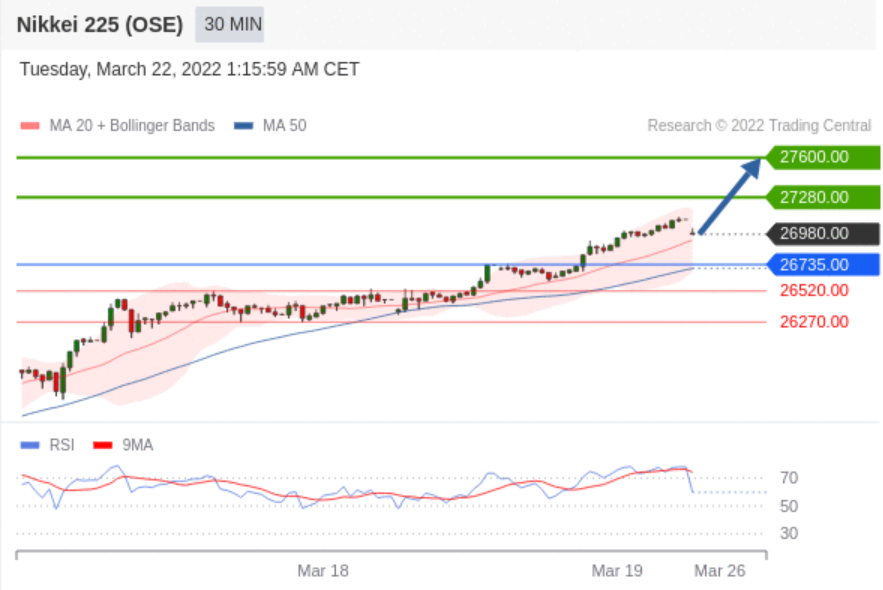Click the Nikkei 225 (OSE) title

coord(100,25)
